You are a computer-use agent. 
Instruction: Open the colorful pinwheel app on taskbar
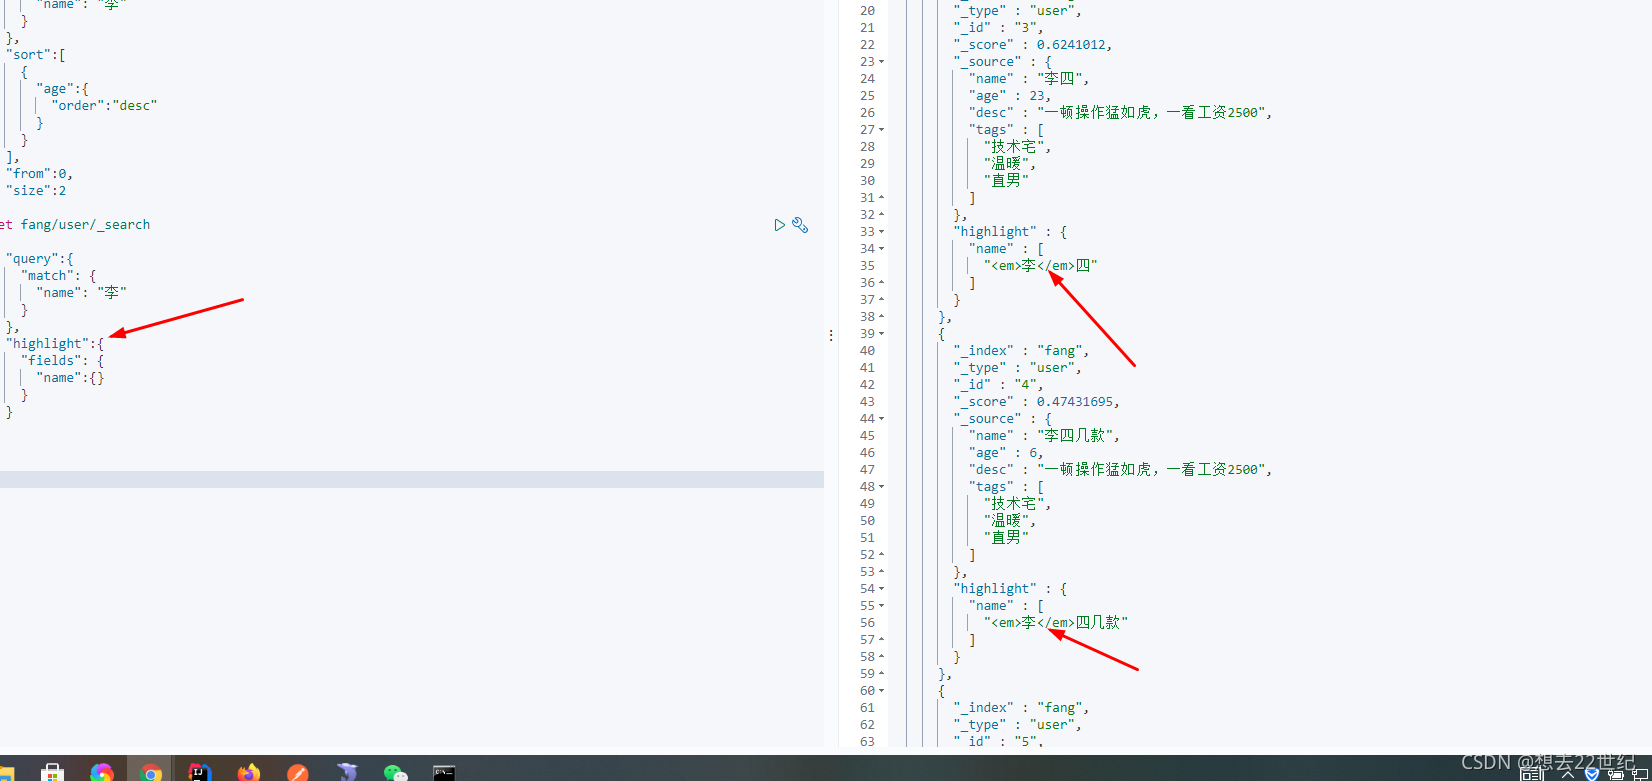click(x=102, y=773)
